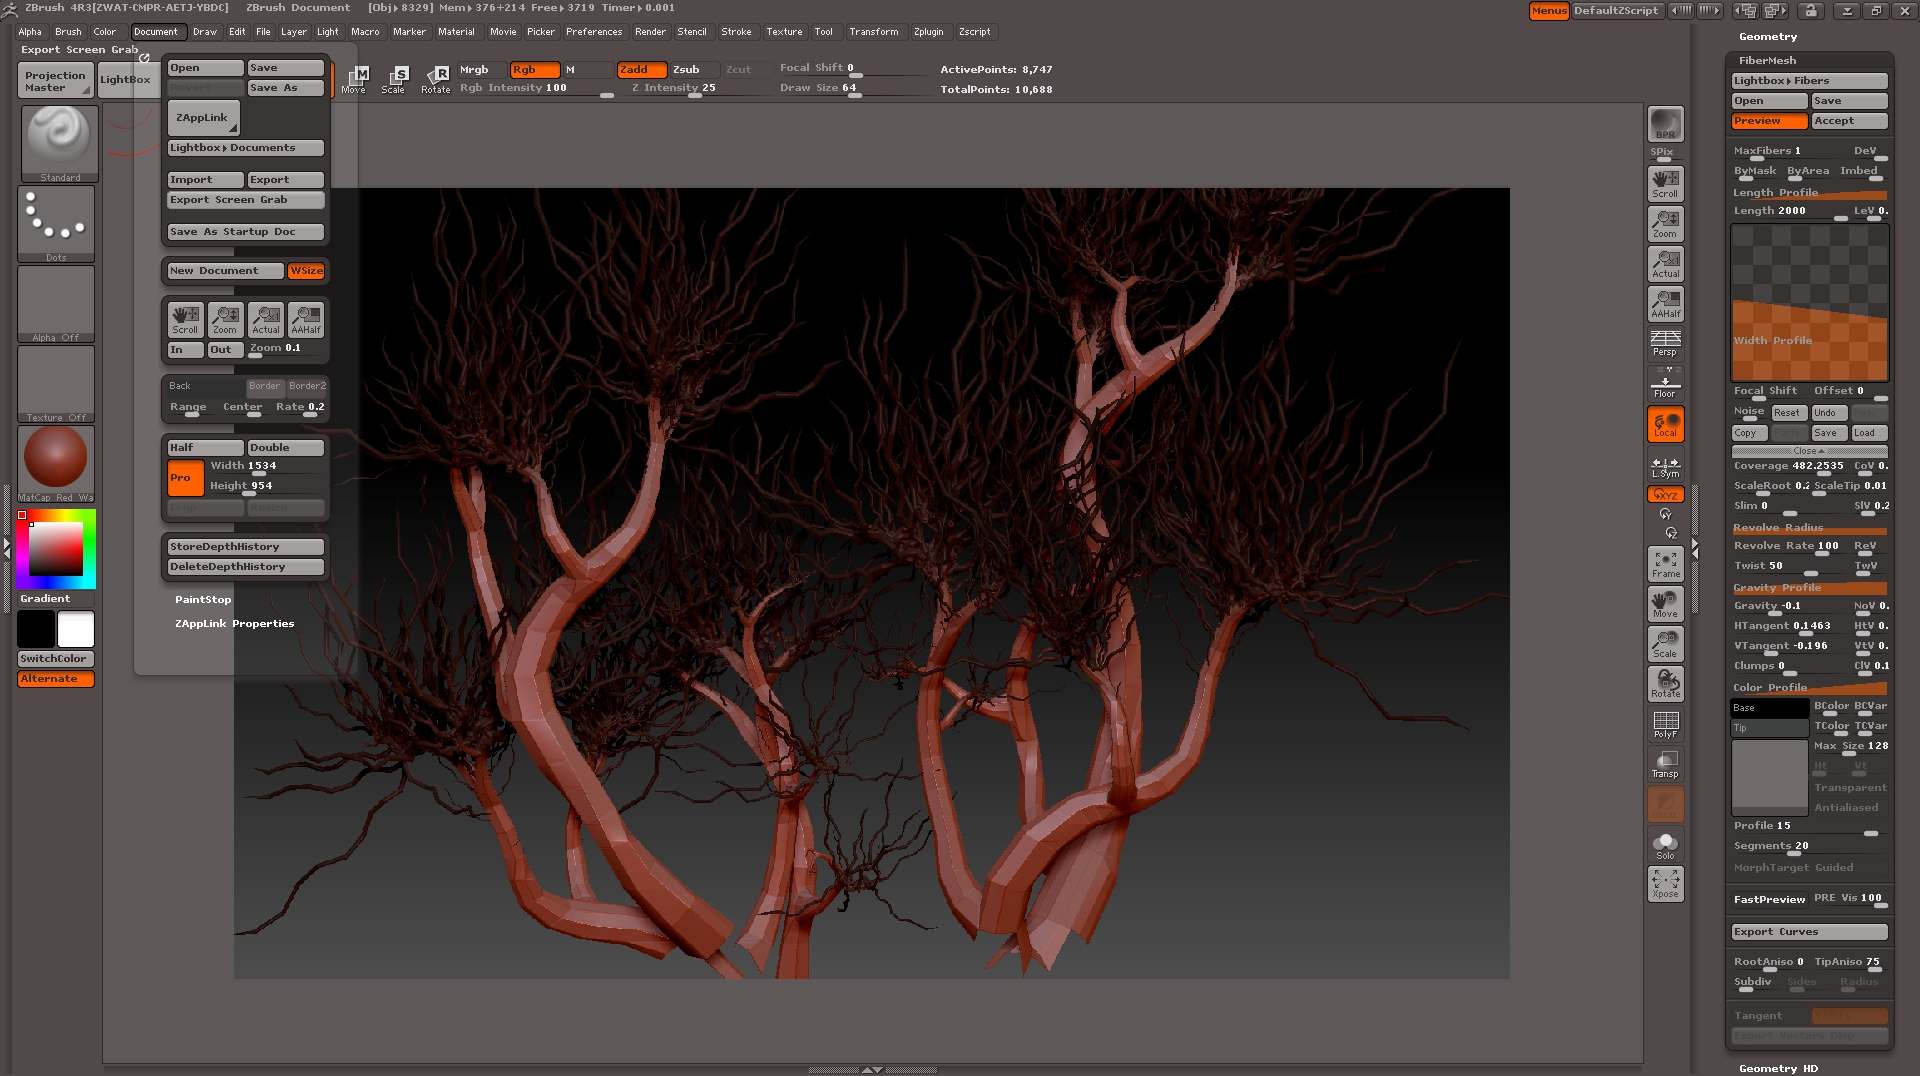The width and height of the screenshot is (1920, 1076).
Task: Enable Solo mode on right shelf
Action: click(x=1664, y=844)
